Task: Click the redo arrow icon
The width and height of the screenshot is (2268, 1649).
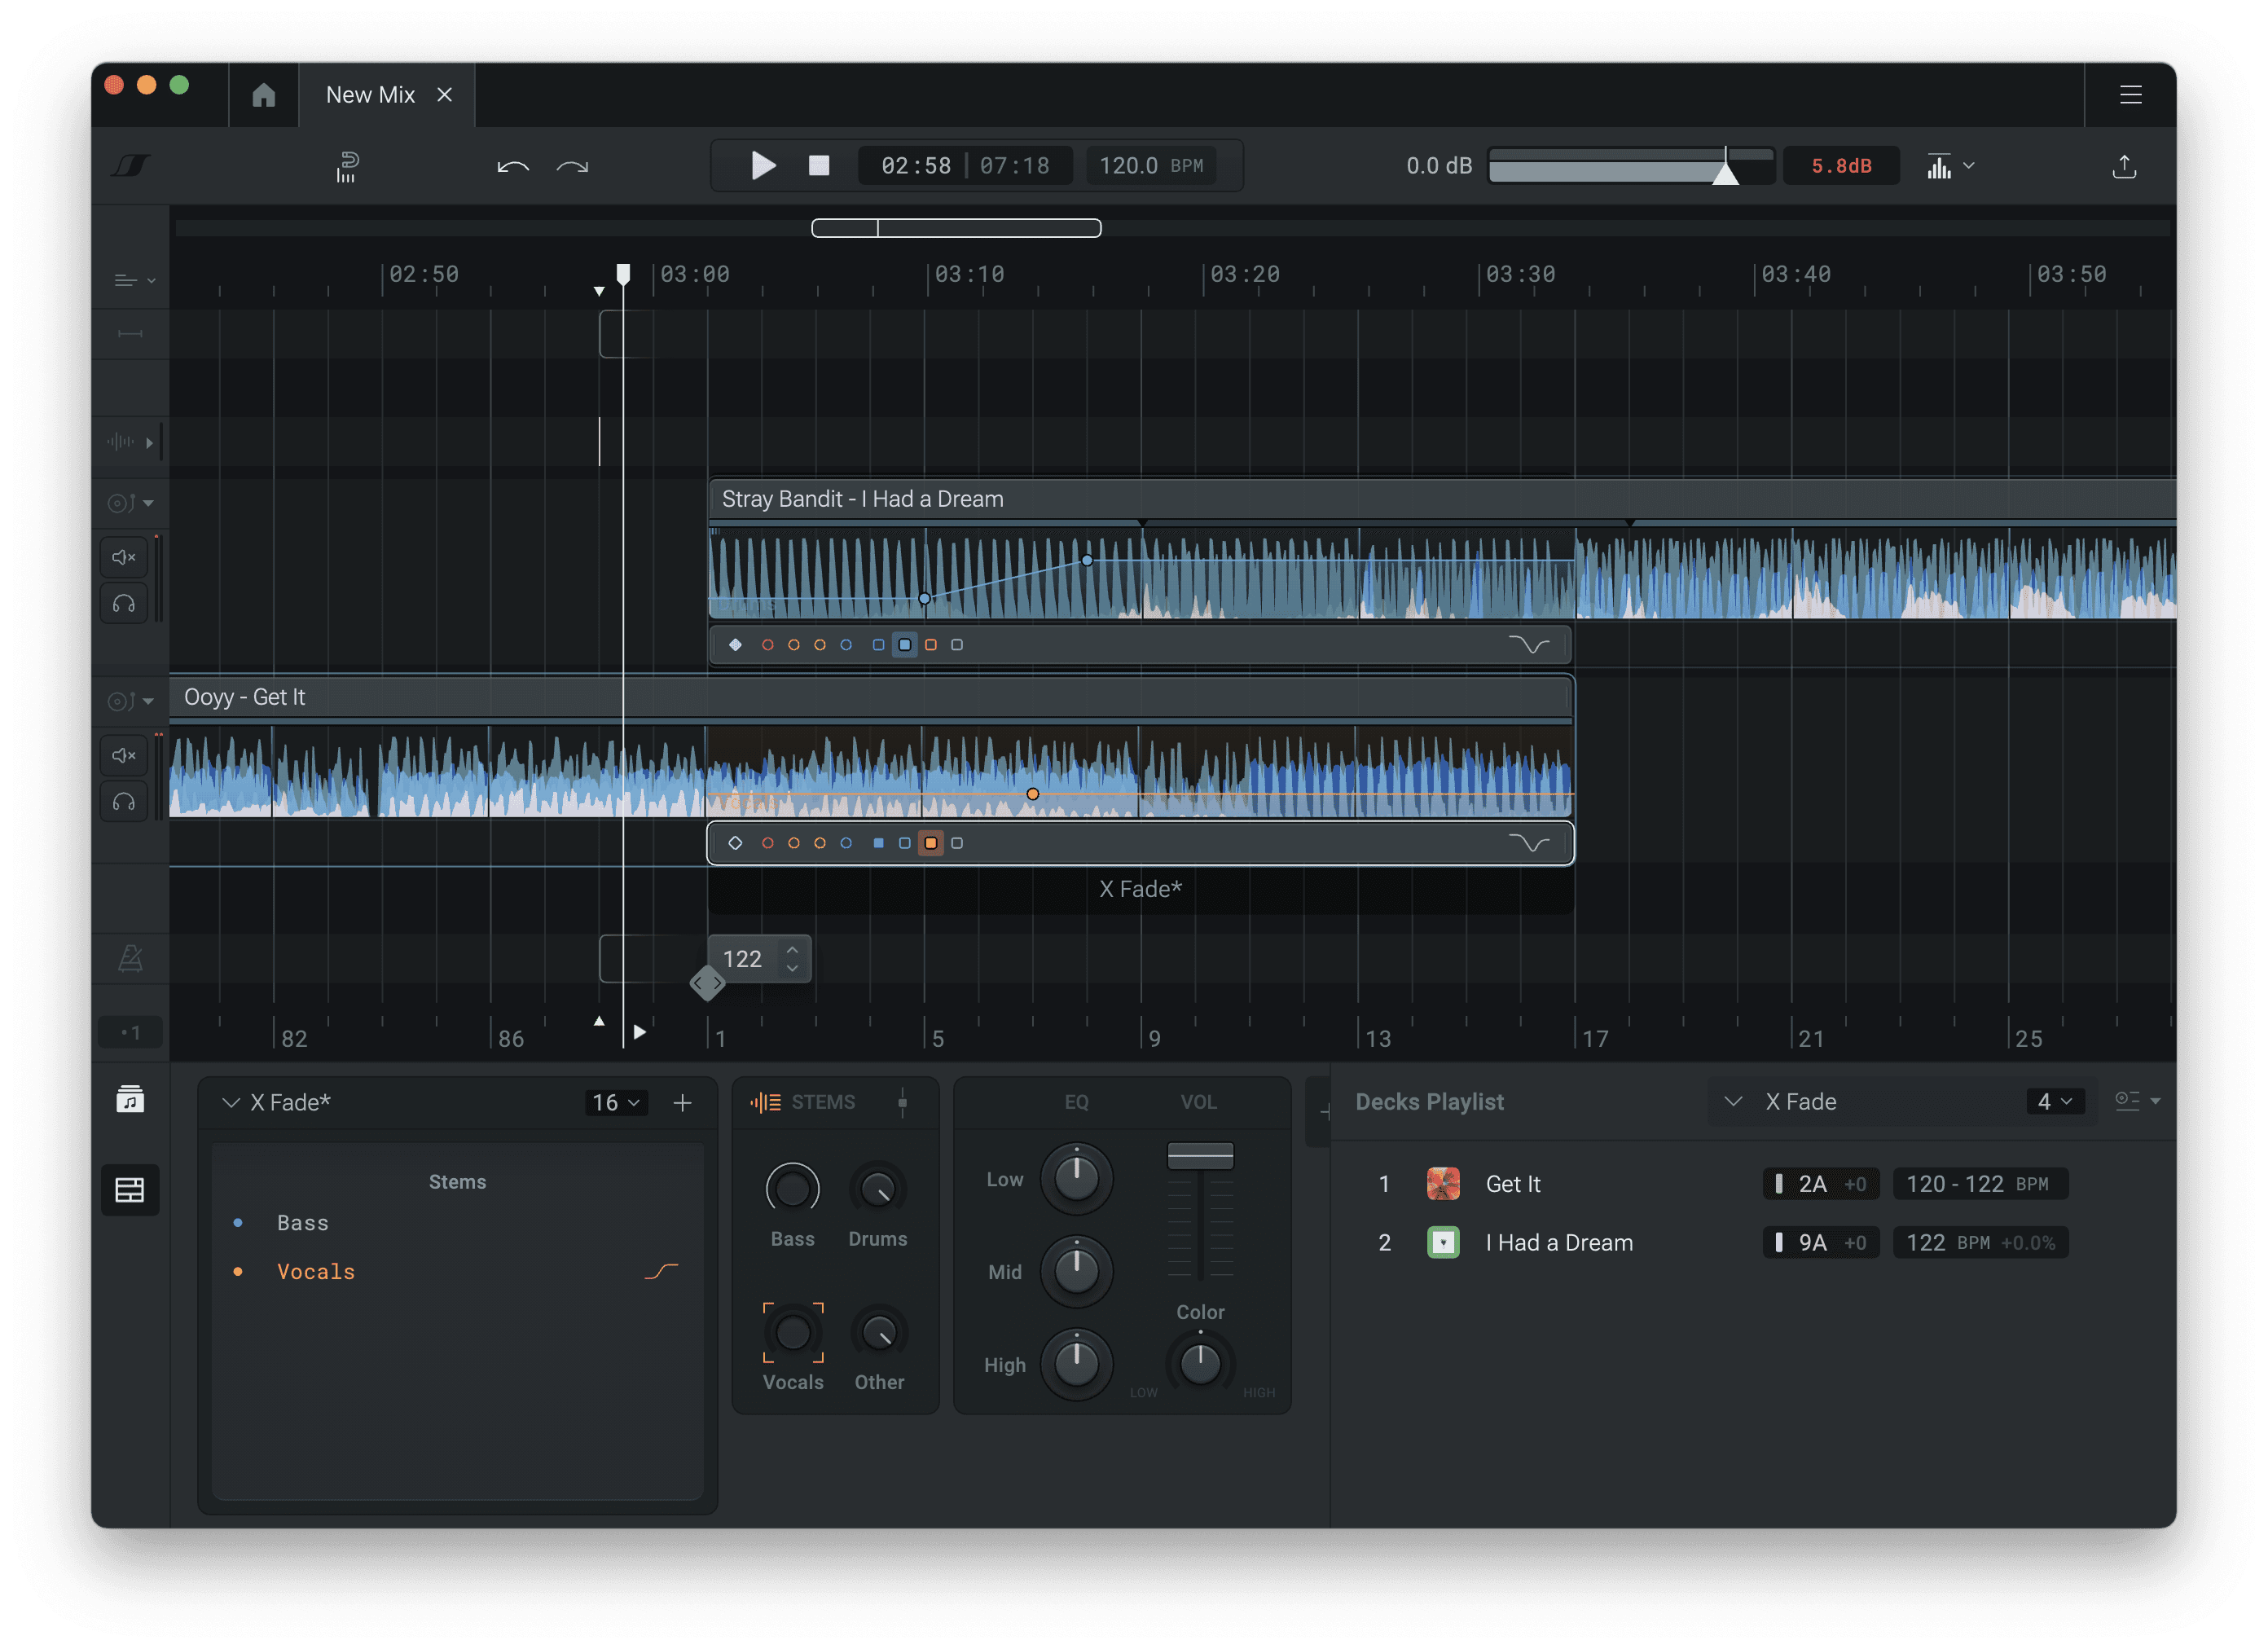Action: point(572,166)
